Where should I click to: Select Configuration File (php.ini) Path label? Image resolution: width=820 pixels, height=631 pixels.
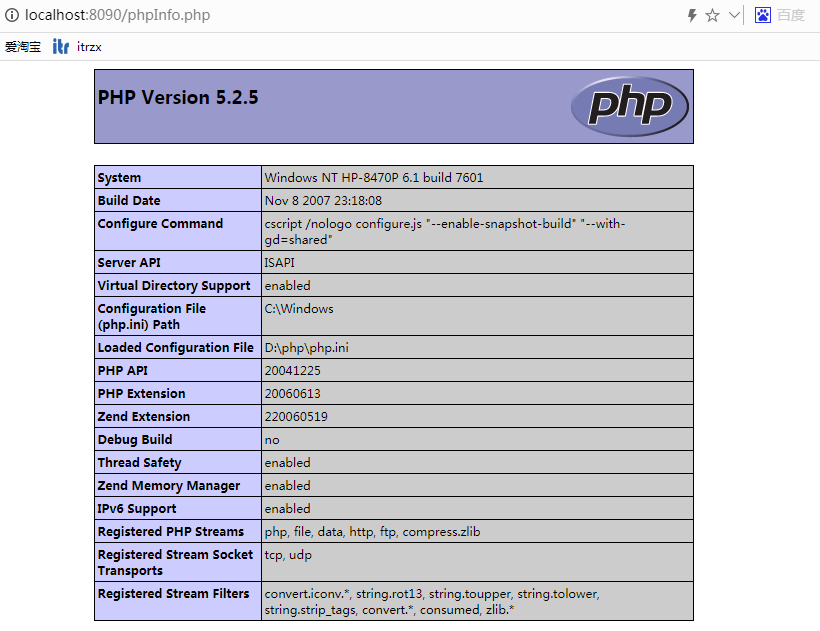point(152,316)
